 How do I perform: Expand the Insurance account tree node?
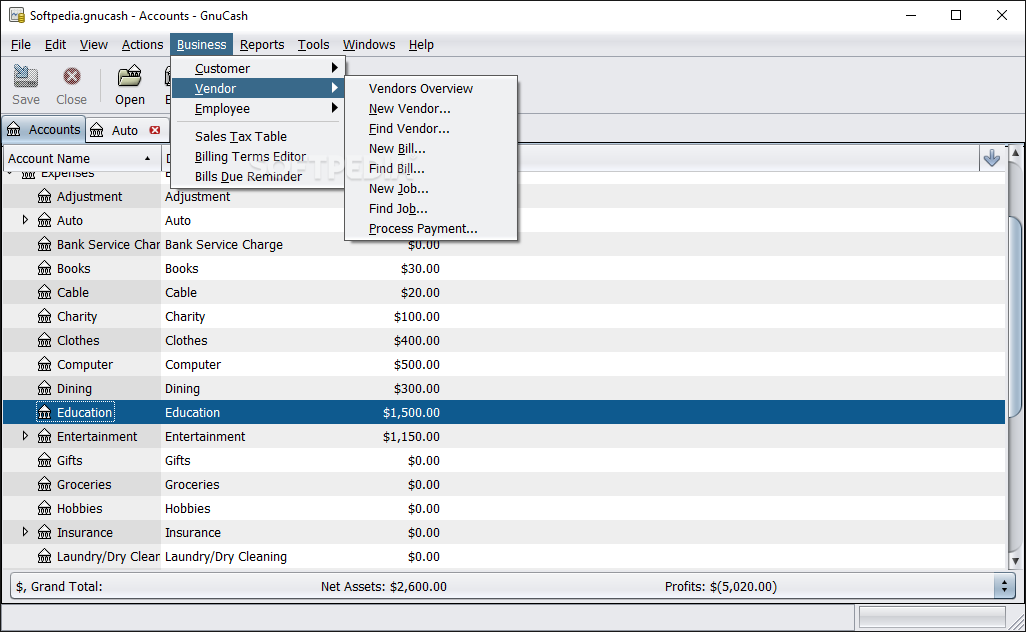coord(25,532)
